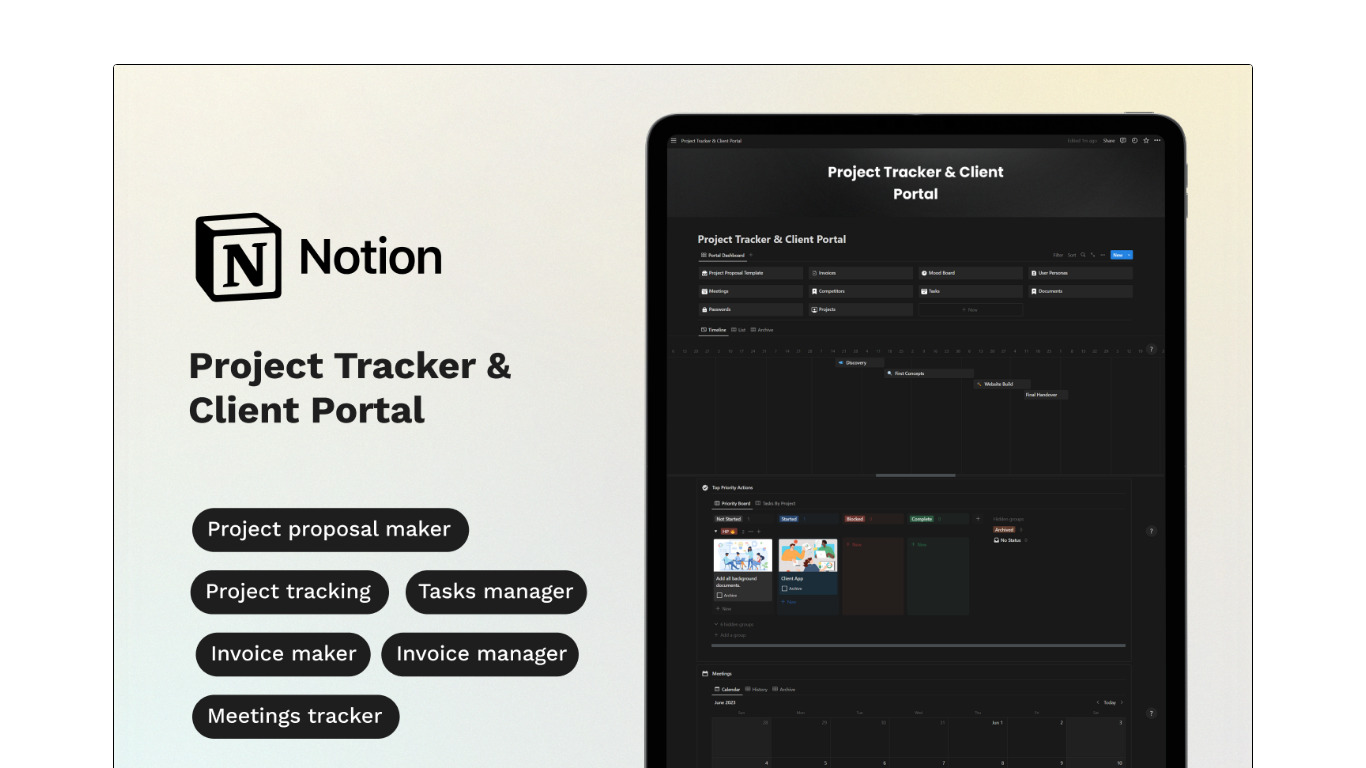The width and height of the screenshot is (1366, 768).
Task: Open the Final Handover timeline bar
Action: pos(1045,395)
